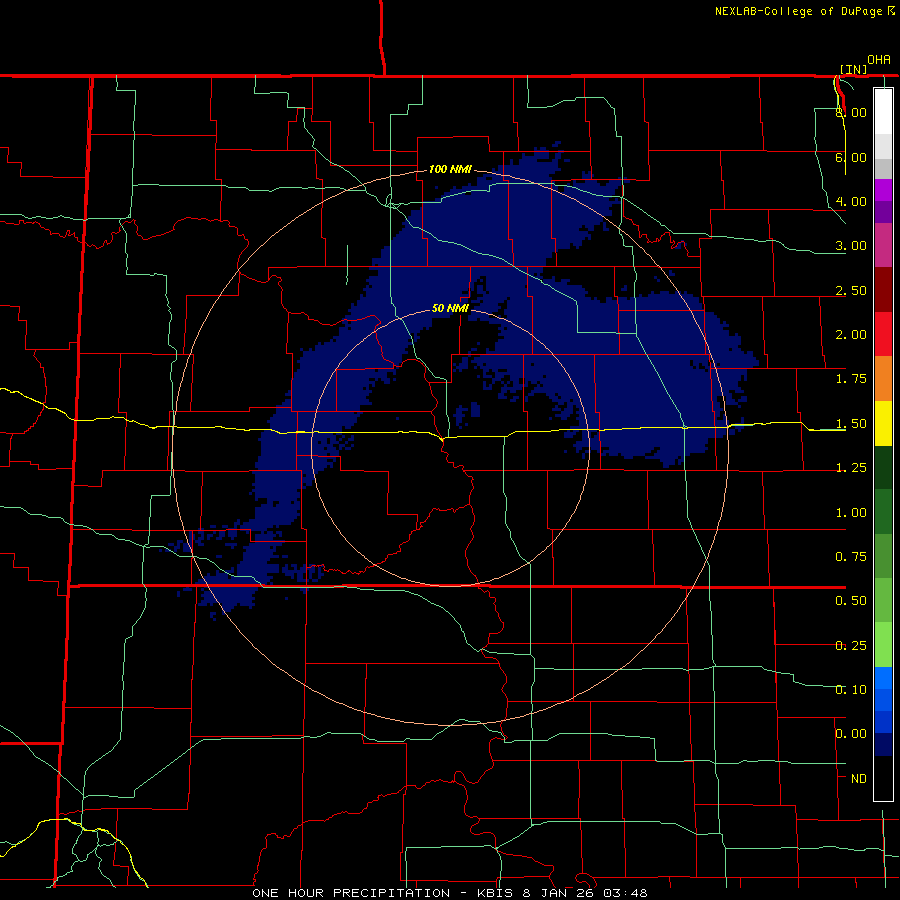
Task: Click the One Hour Precipitation KBIS title text
Action: click(x=450, y=893)
